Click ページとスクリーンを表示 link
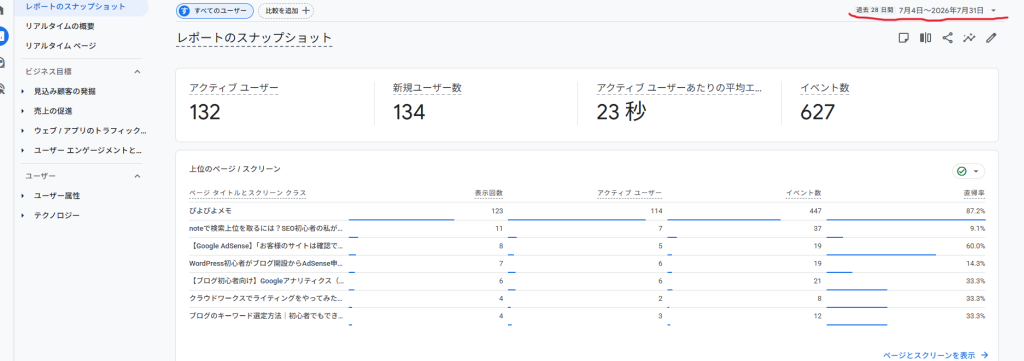The height and width of the screenshot is (361, 1024). coord(935,355)
